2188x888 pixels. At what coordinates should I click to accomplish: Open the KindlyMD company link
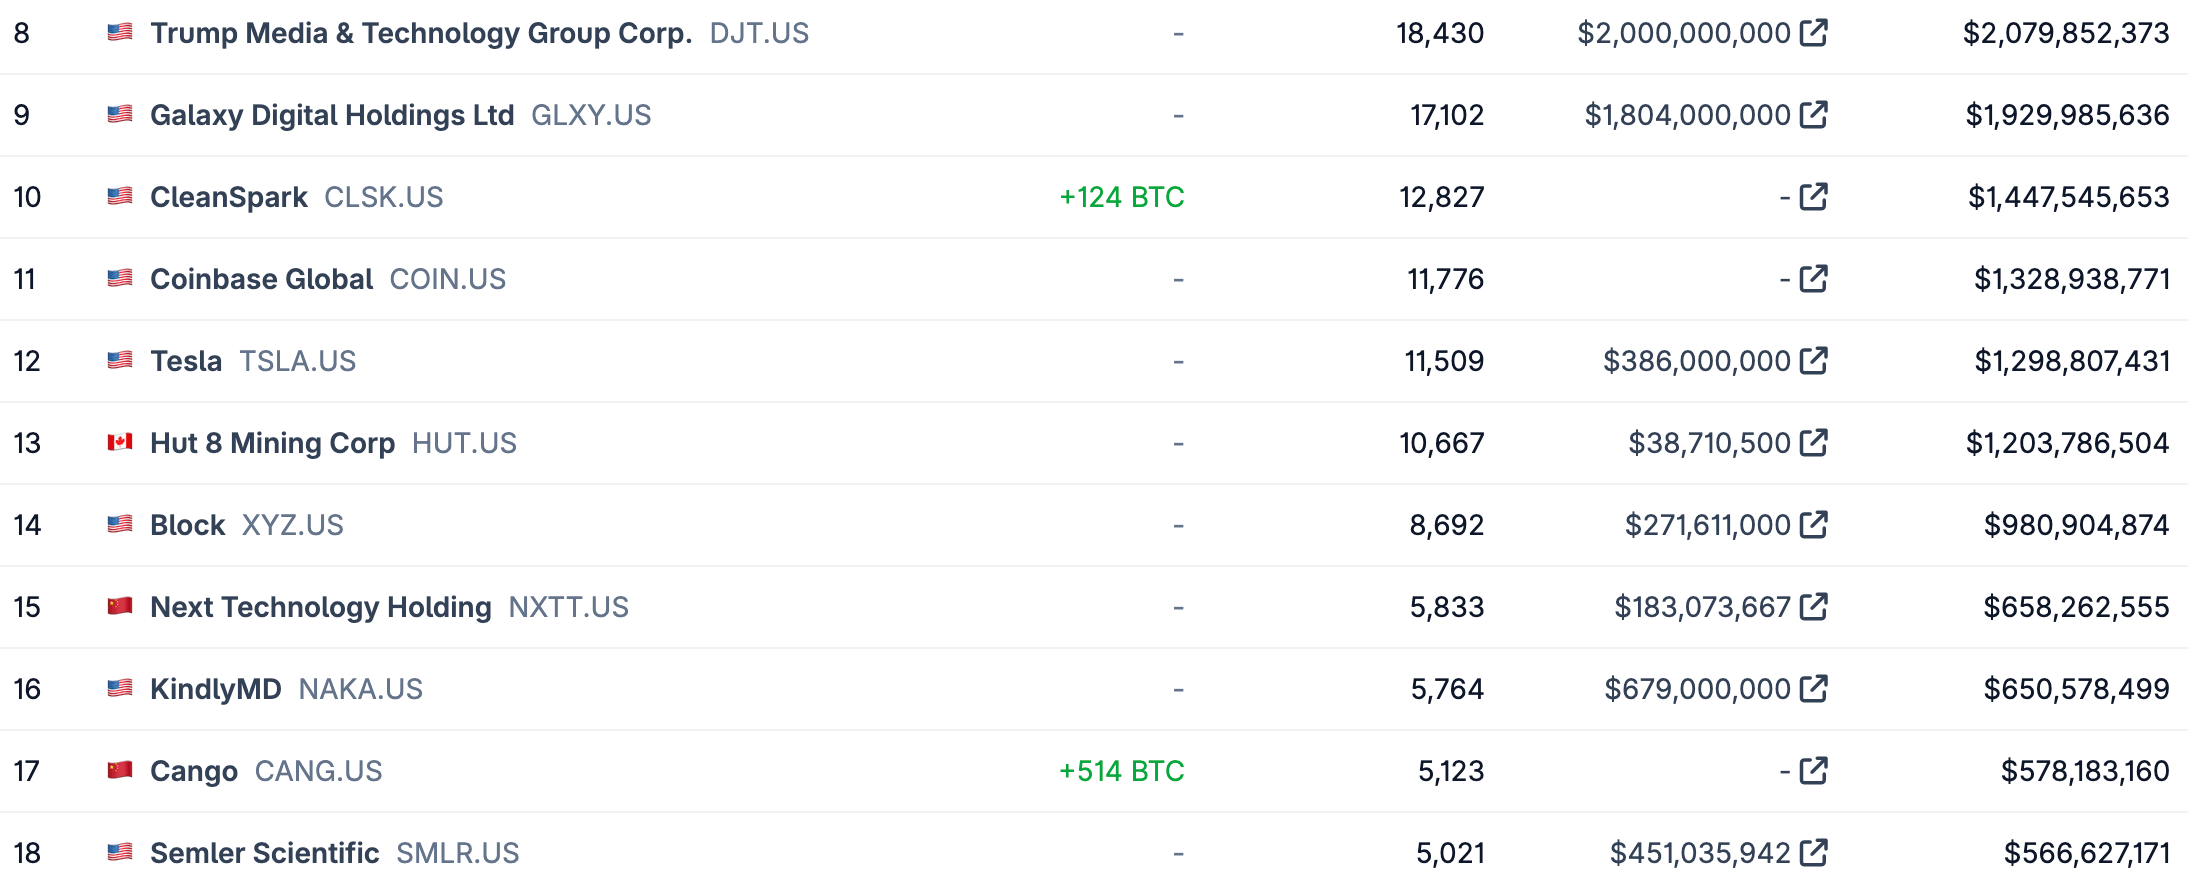click(215, 689)
